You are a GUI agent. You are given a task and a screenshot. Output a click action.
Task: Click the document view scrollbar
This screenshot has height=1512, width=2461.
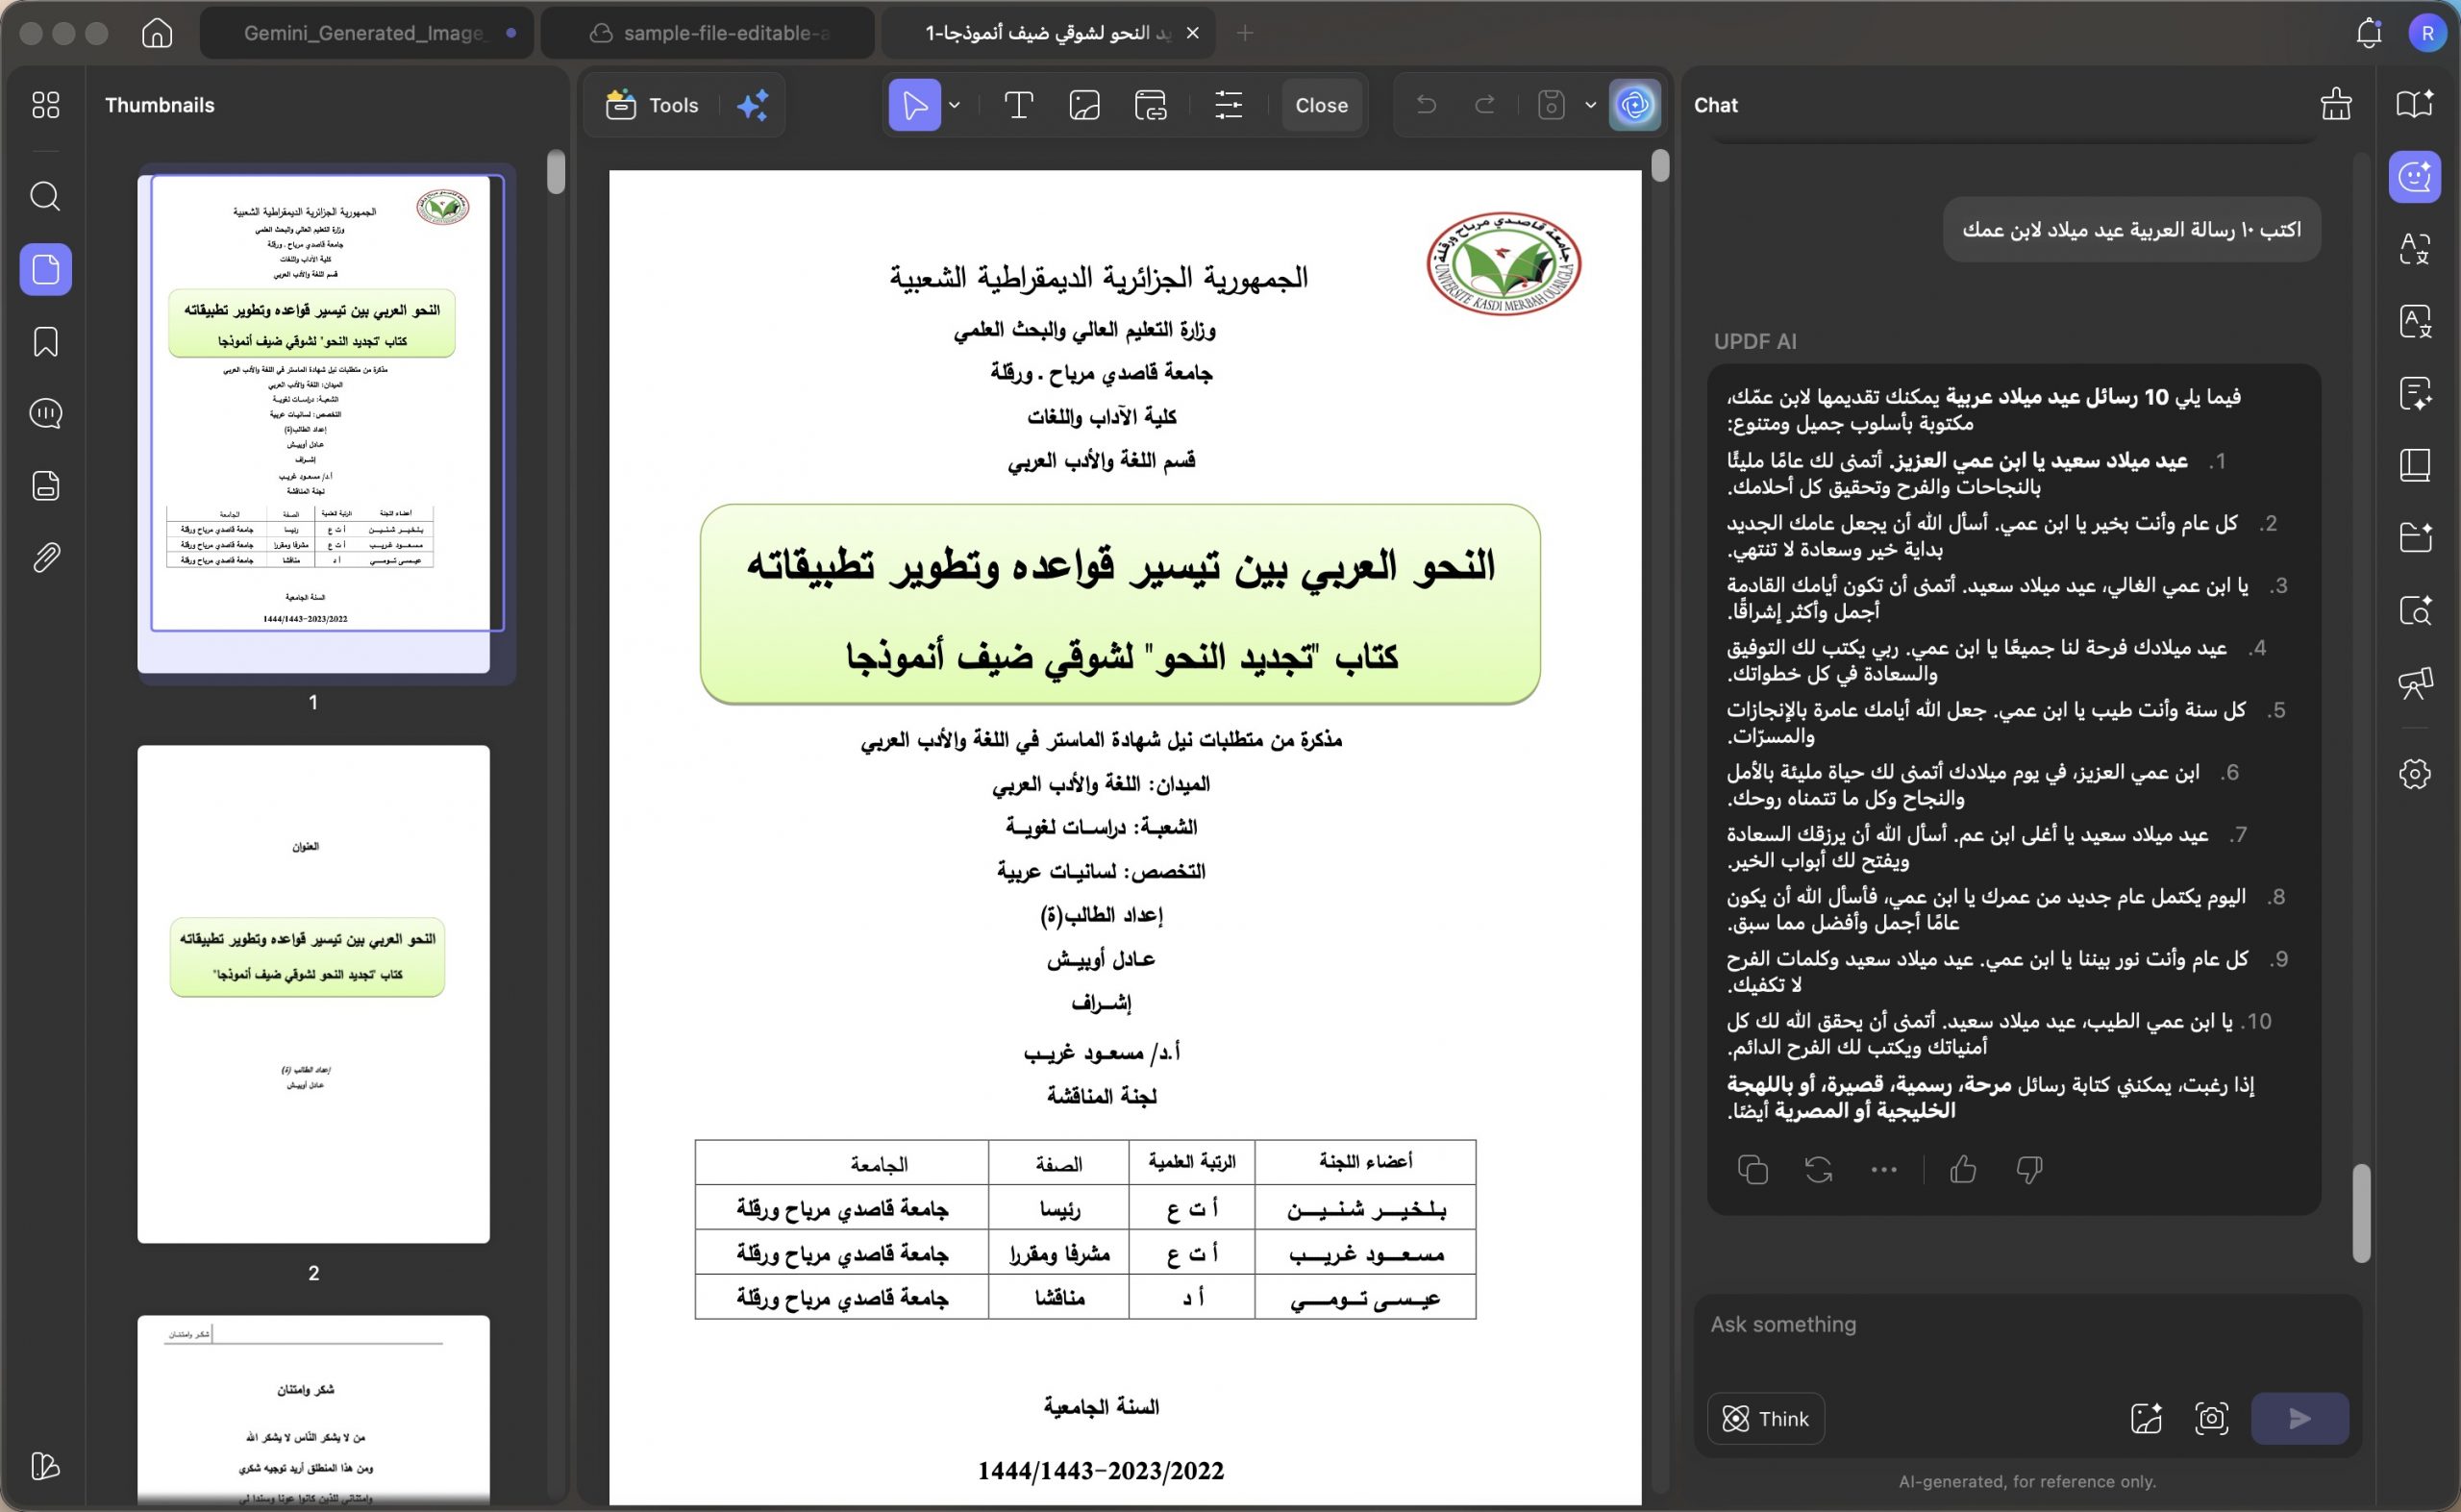pyautogui.click(x=1660, y=166)
